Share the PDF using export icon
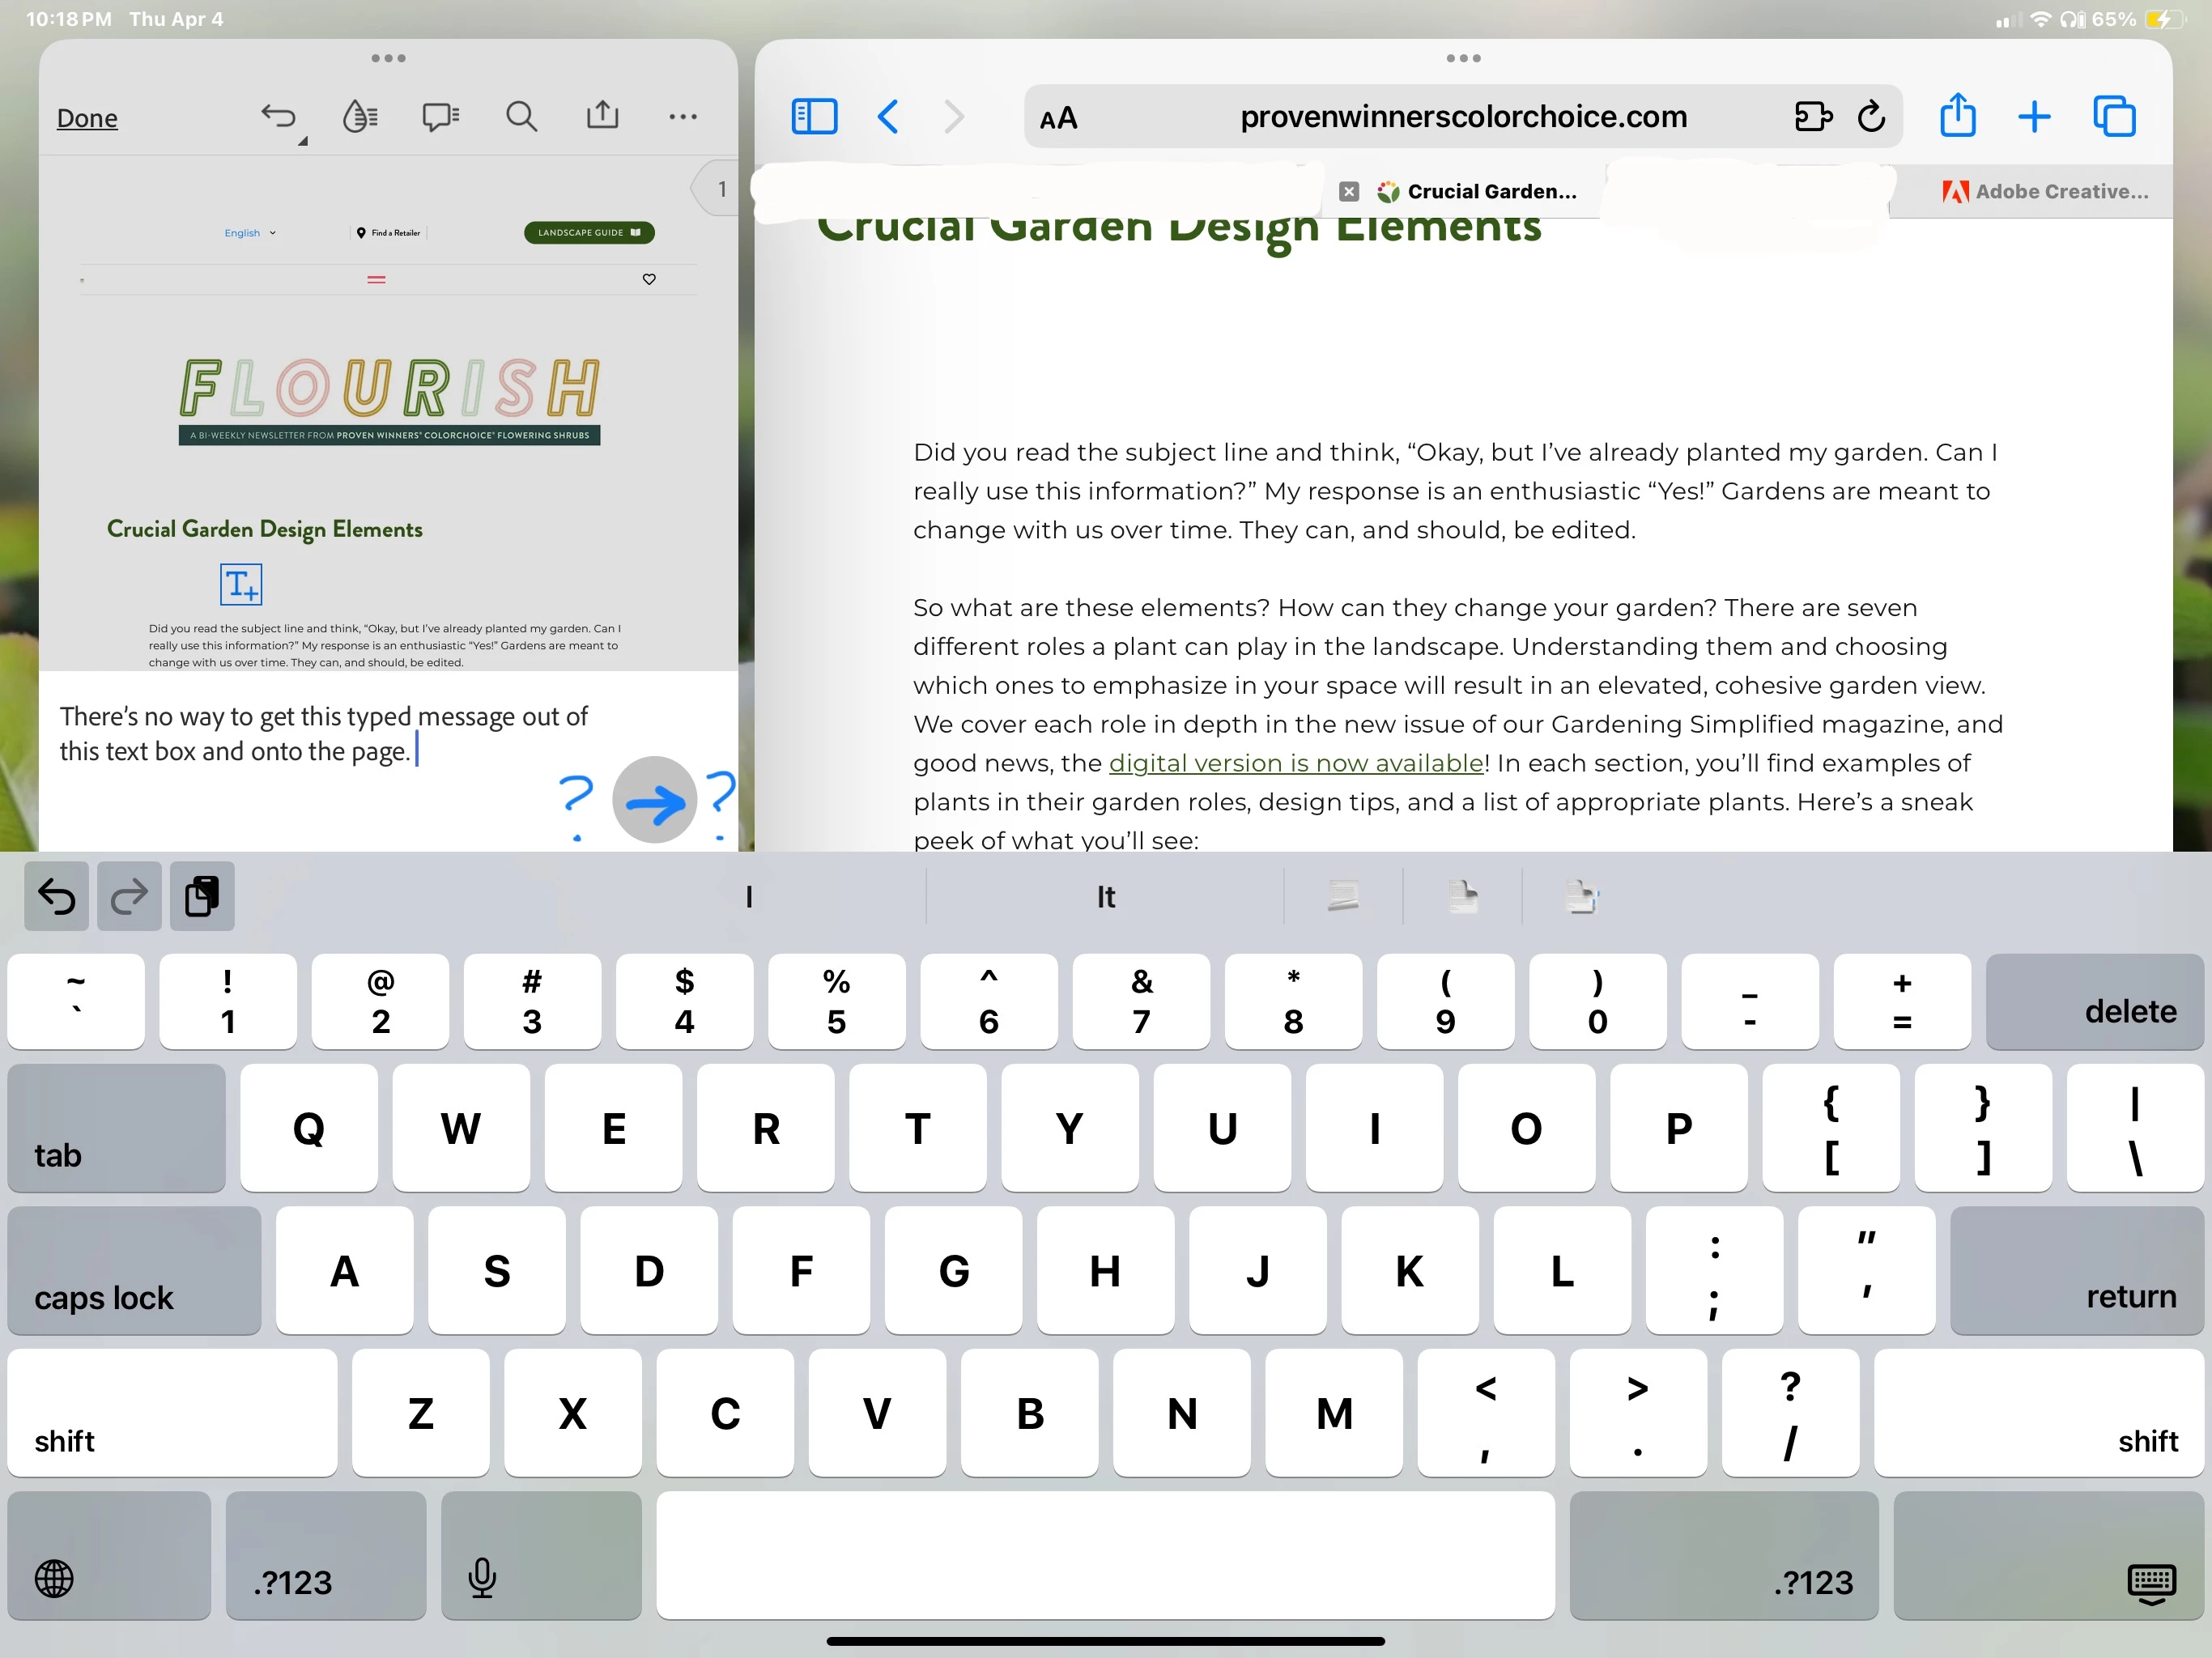Image resolution: width=2212 pixels, height=1658 pixels. point(602,116)
